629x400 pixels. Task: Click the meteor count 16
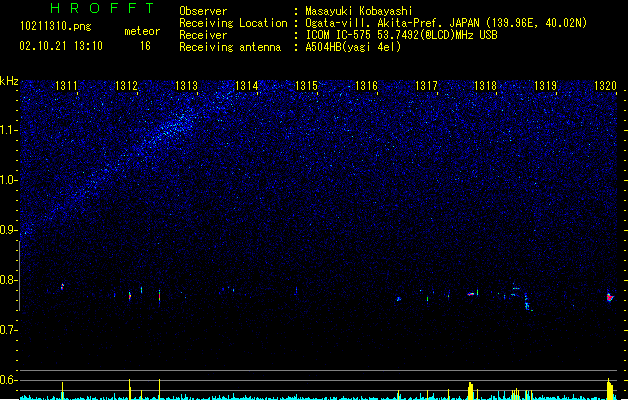(145, 46)
